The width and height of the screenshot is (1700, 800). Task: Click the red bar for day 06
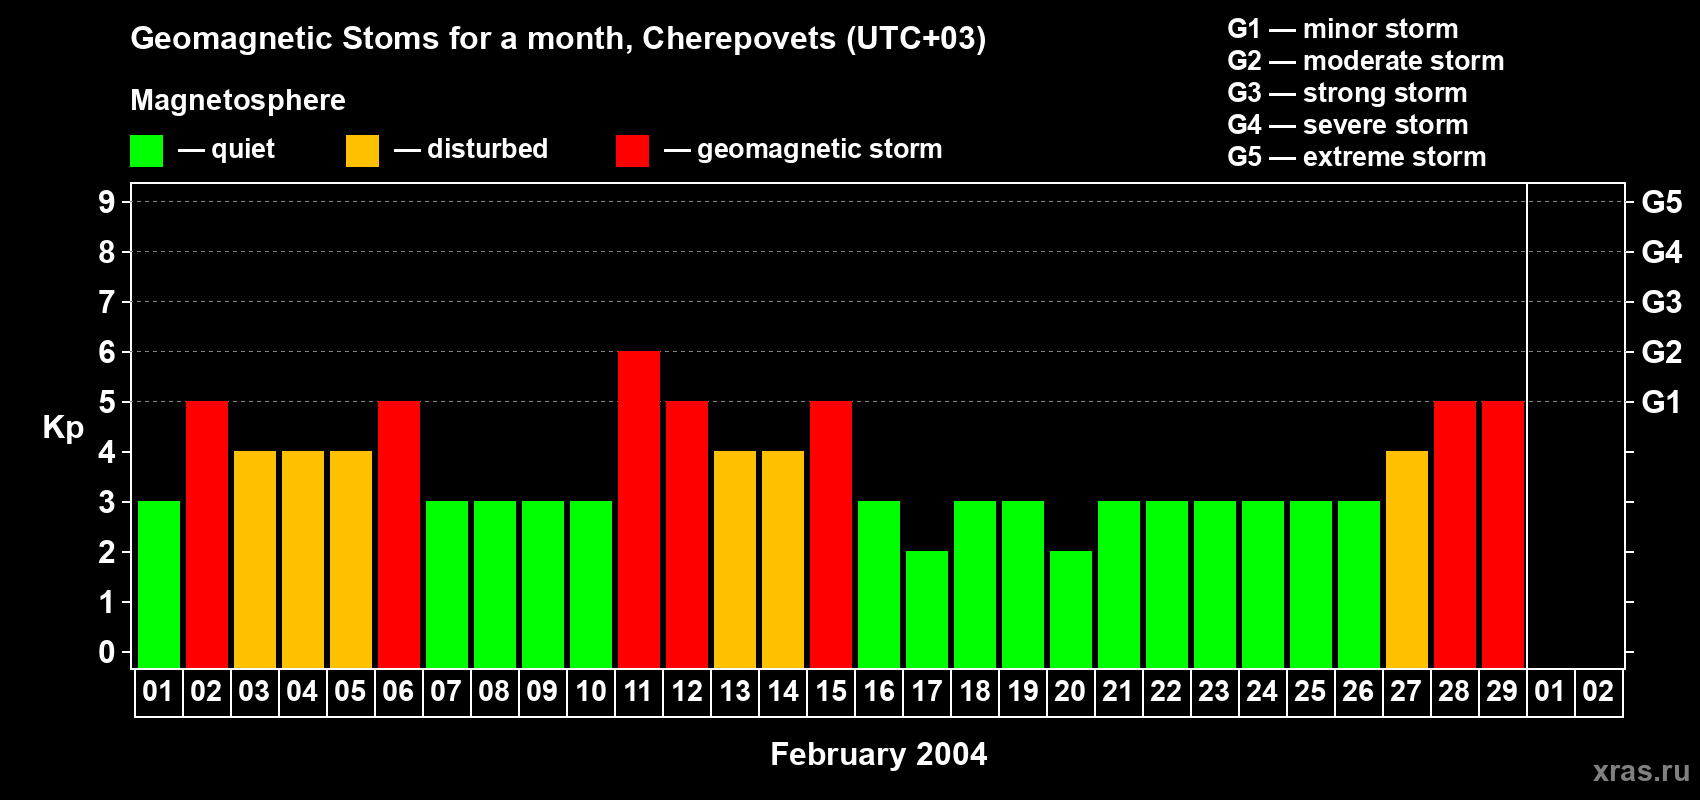pos(399,534)
